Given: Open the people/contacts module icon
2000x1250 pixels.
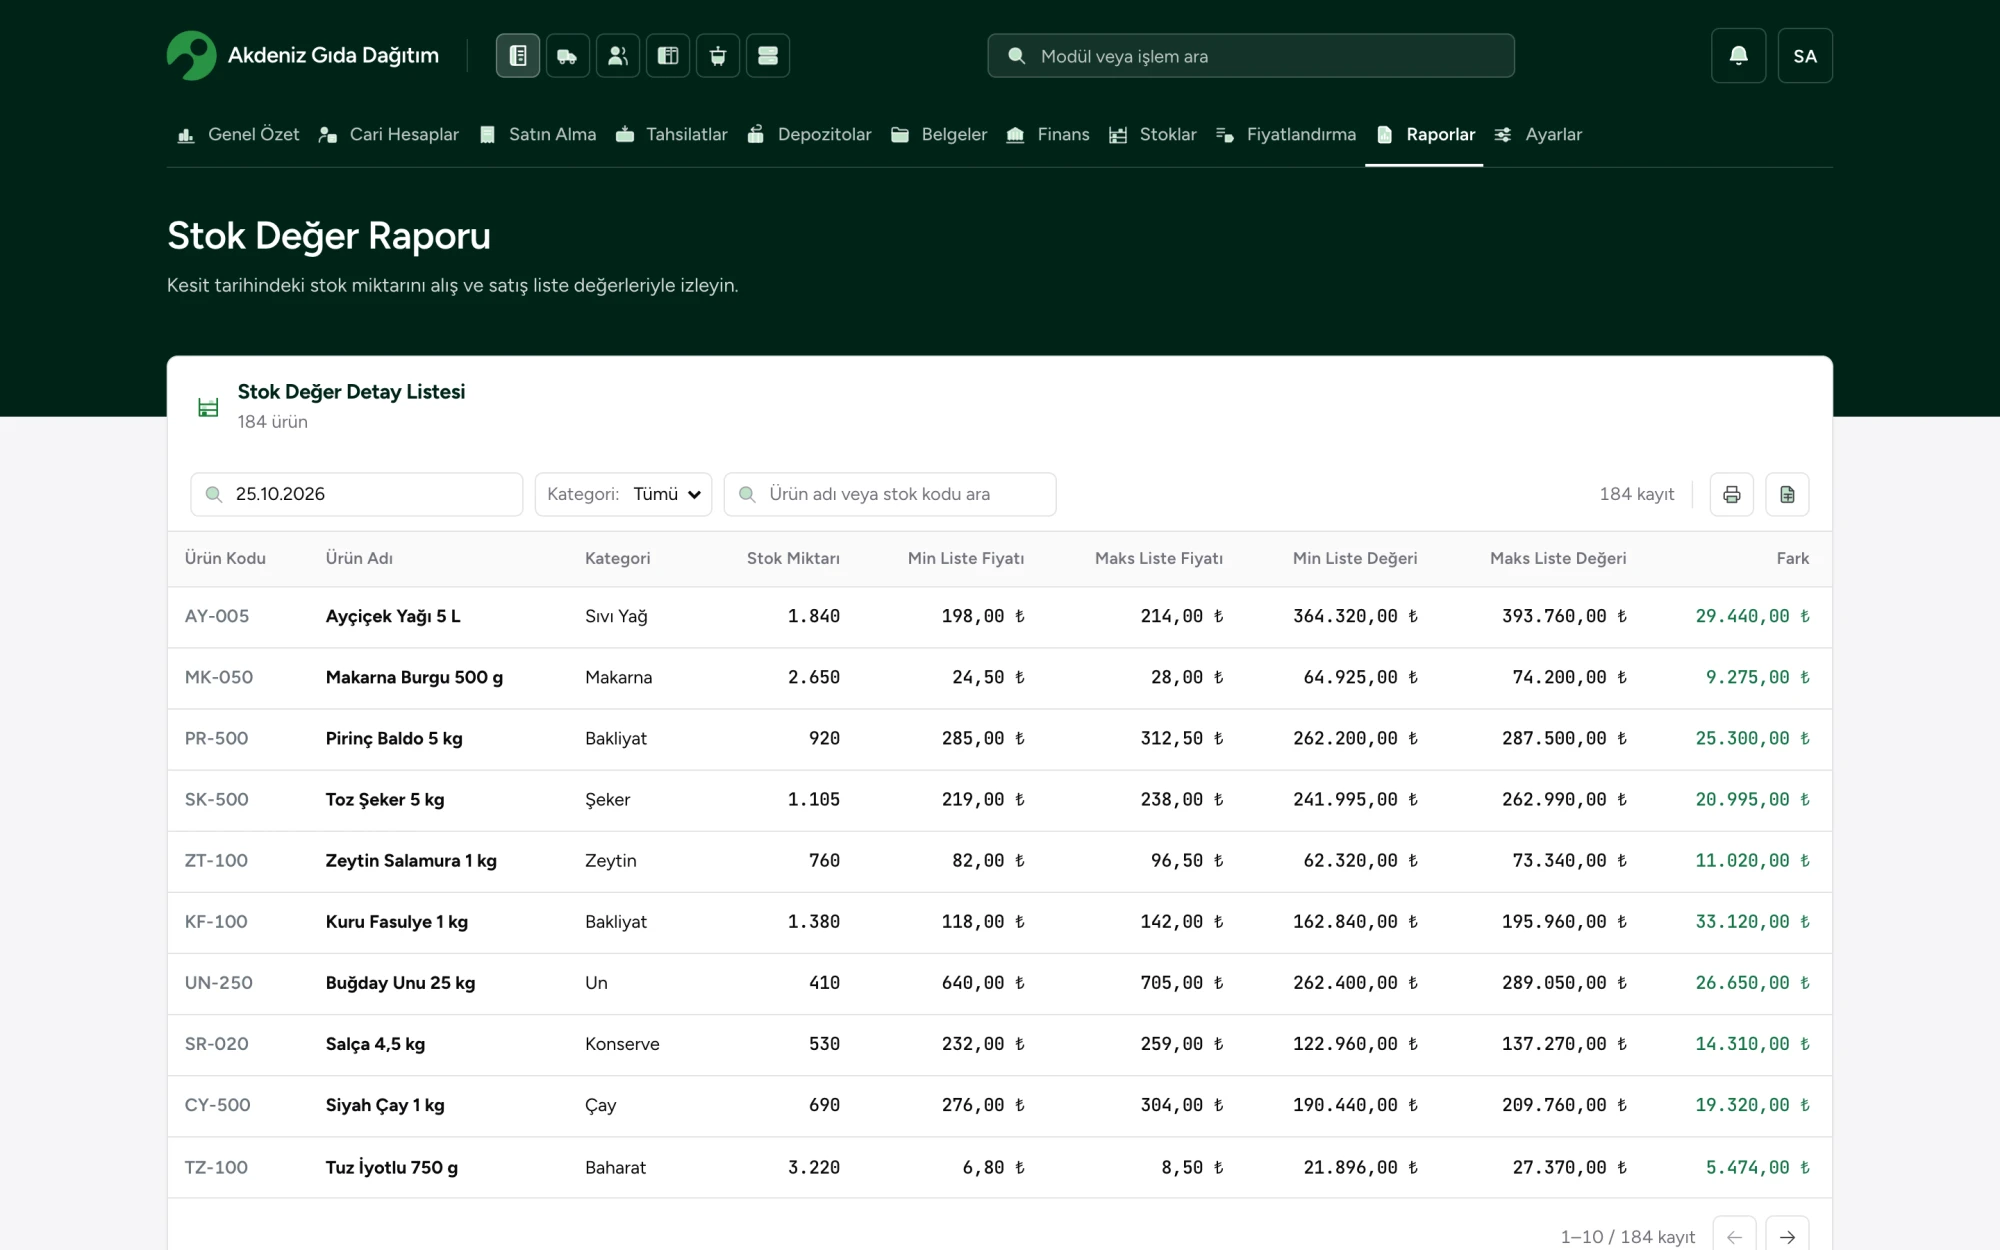Looking at the screenshot, I should pyautogui.click(x=618, y=56).
